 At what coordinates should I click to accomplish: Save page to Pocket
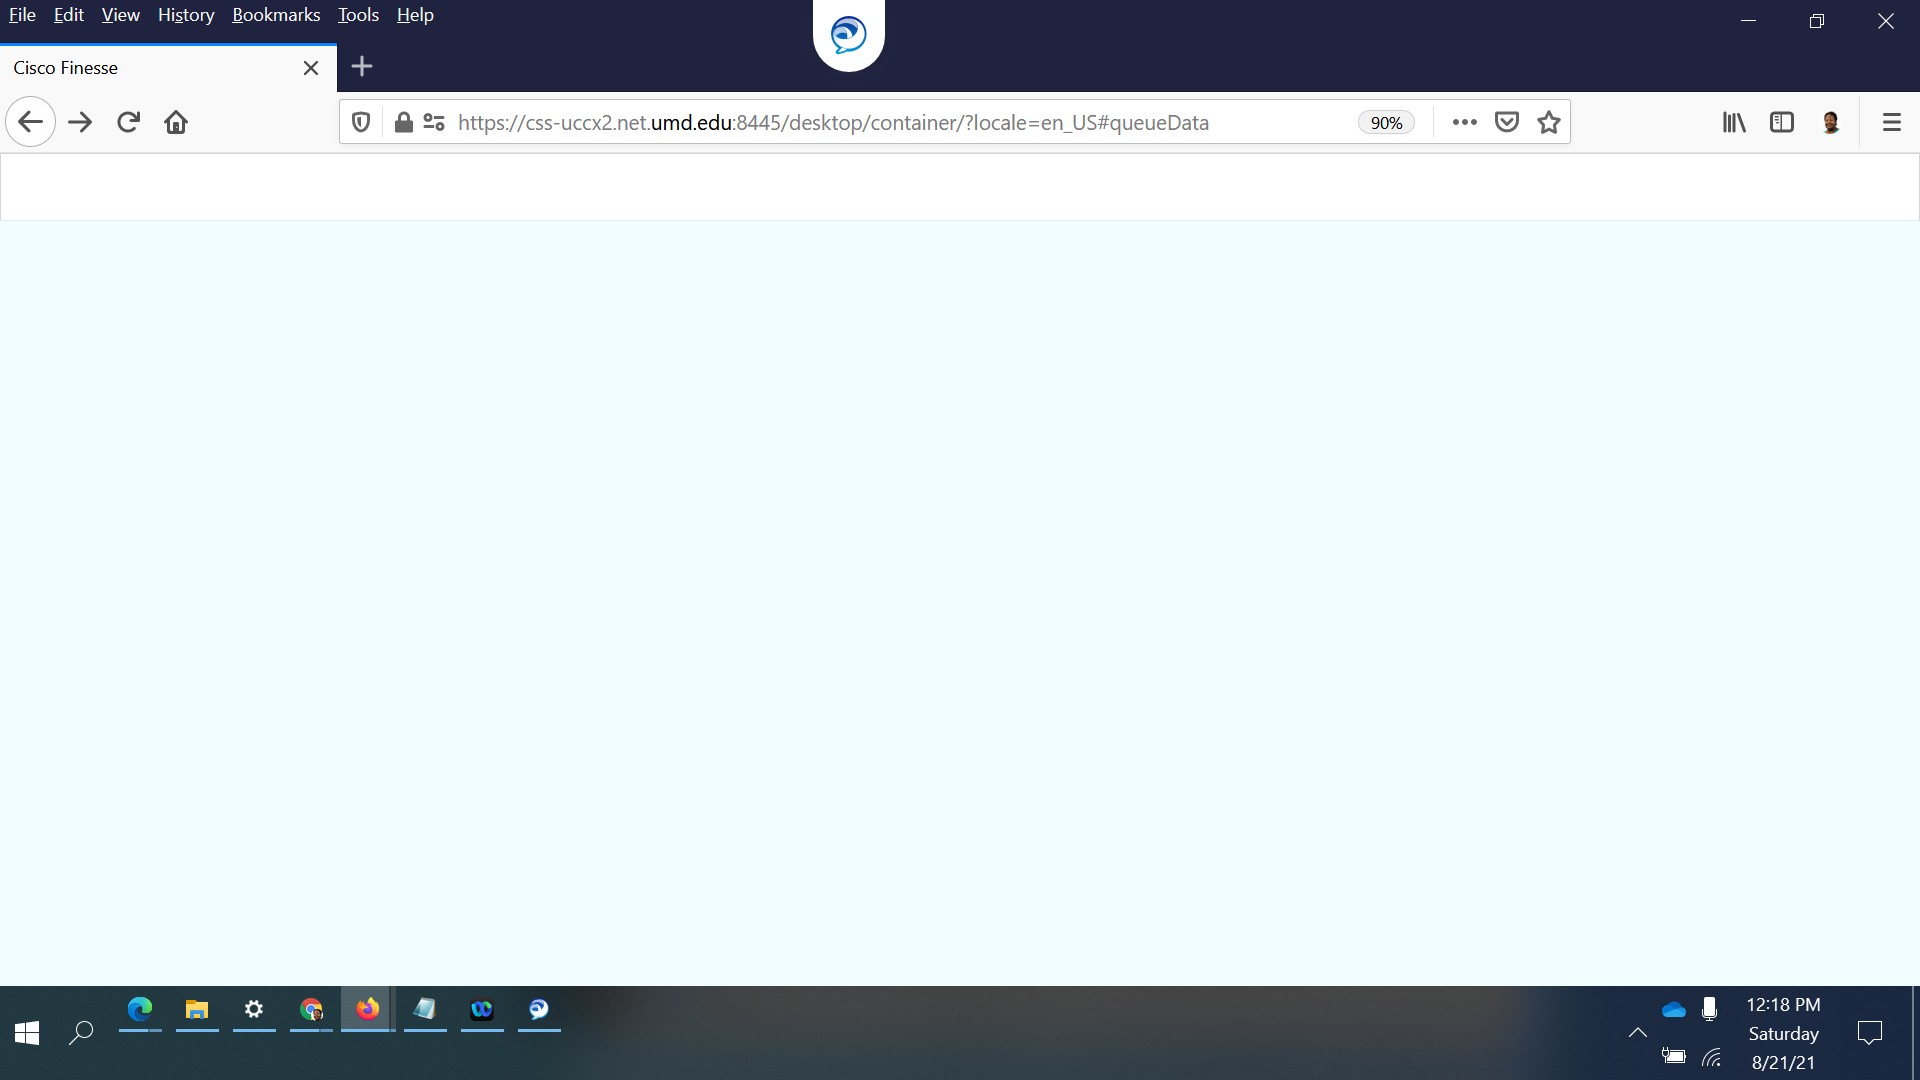[1506, 122]
